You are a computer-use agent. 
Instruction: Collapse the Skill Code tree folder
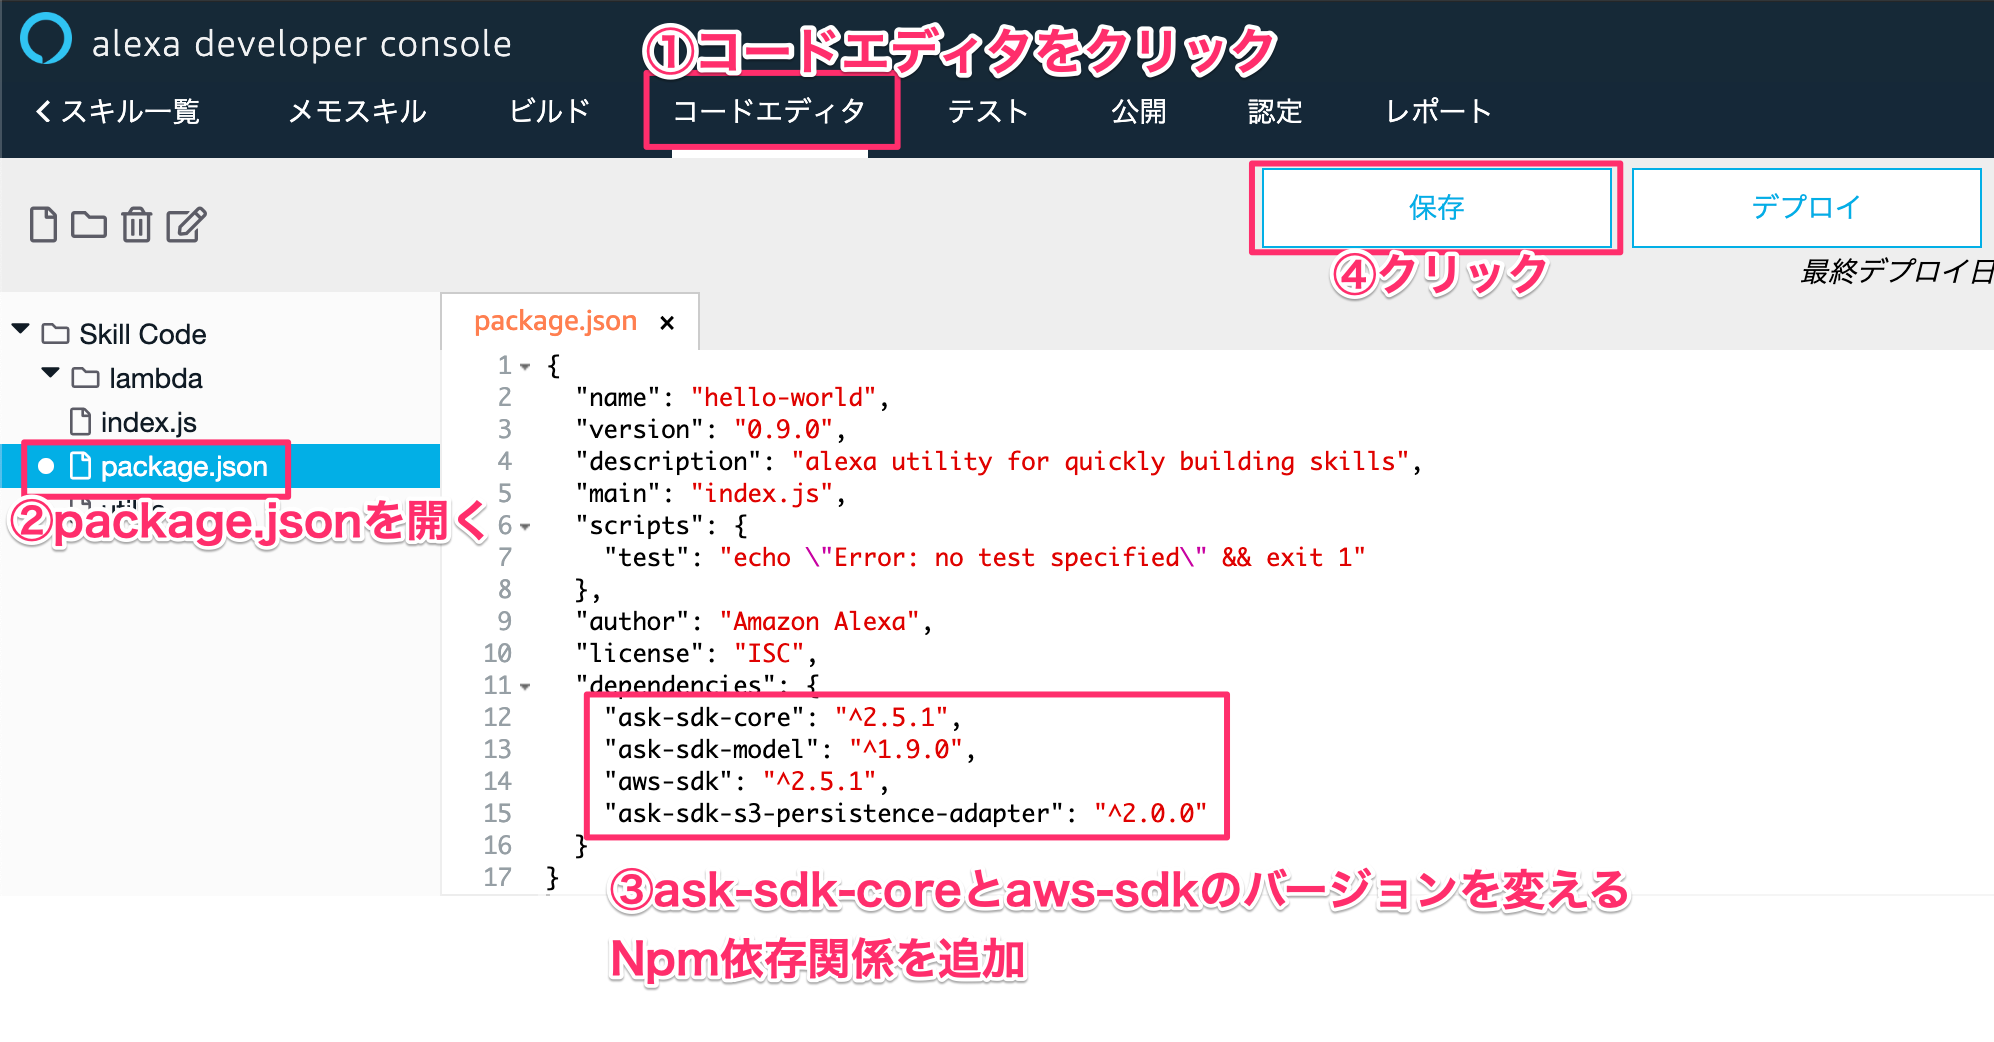(x=20, y=329)
